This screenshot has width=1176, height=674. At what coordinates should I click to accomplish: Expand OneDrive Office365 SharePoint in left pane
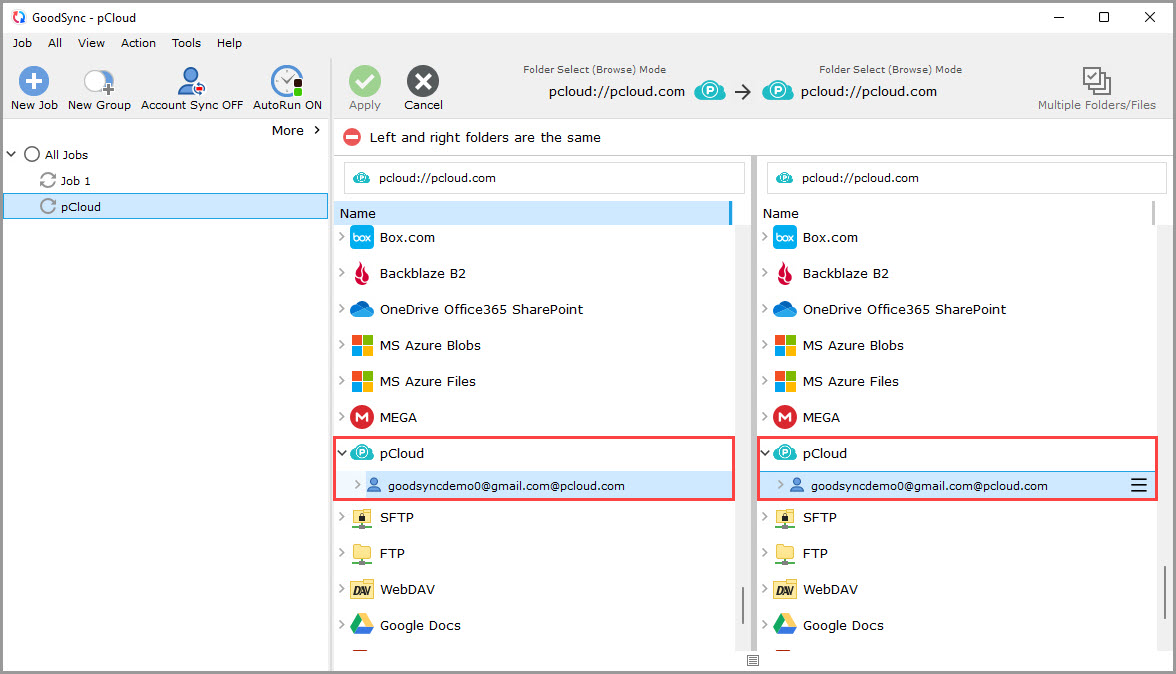coord(342,309)
